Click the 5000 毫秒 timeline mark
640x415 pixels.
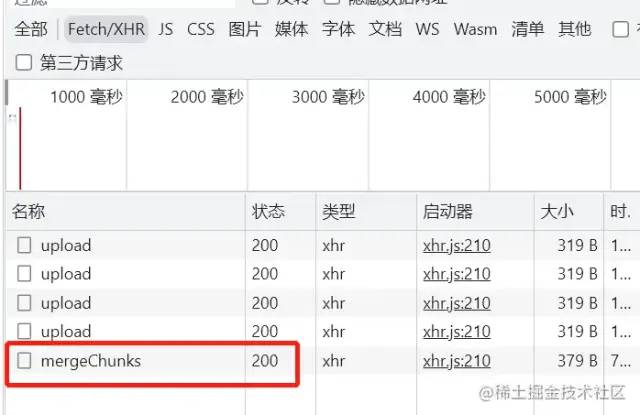point(570,97)
